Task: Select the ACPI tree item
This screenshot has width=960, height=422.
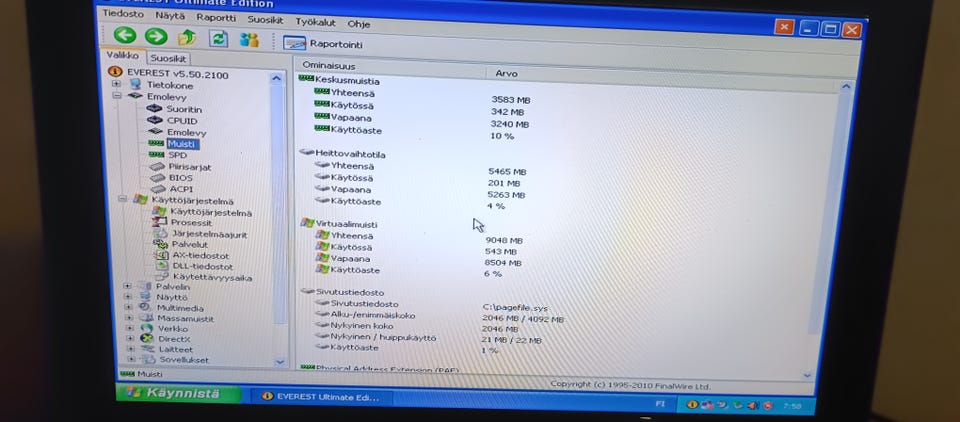Action: [181, 189]
